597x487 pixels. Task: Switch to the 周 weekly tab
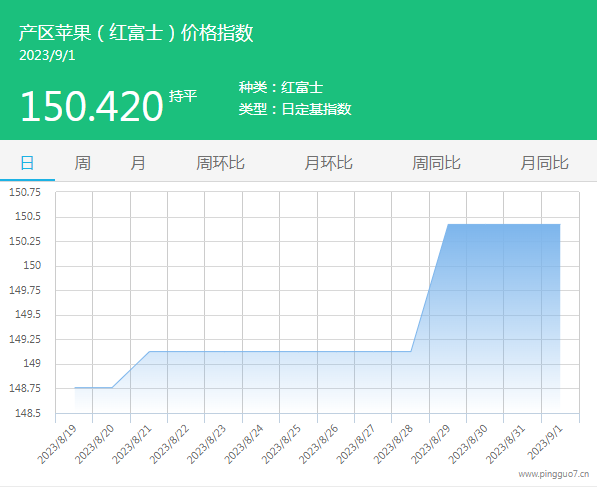click(x=83, y=163)
